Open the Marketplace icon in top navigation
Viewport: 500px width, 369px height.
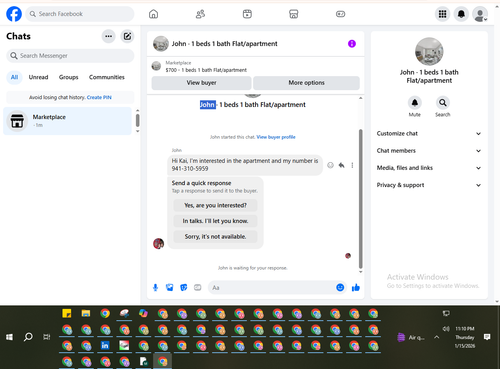coord(294,14)
